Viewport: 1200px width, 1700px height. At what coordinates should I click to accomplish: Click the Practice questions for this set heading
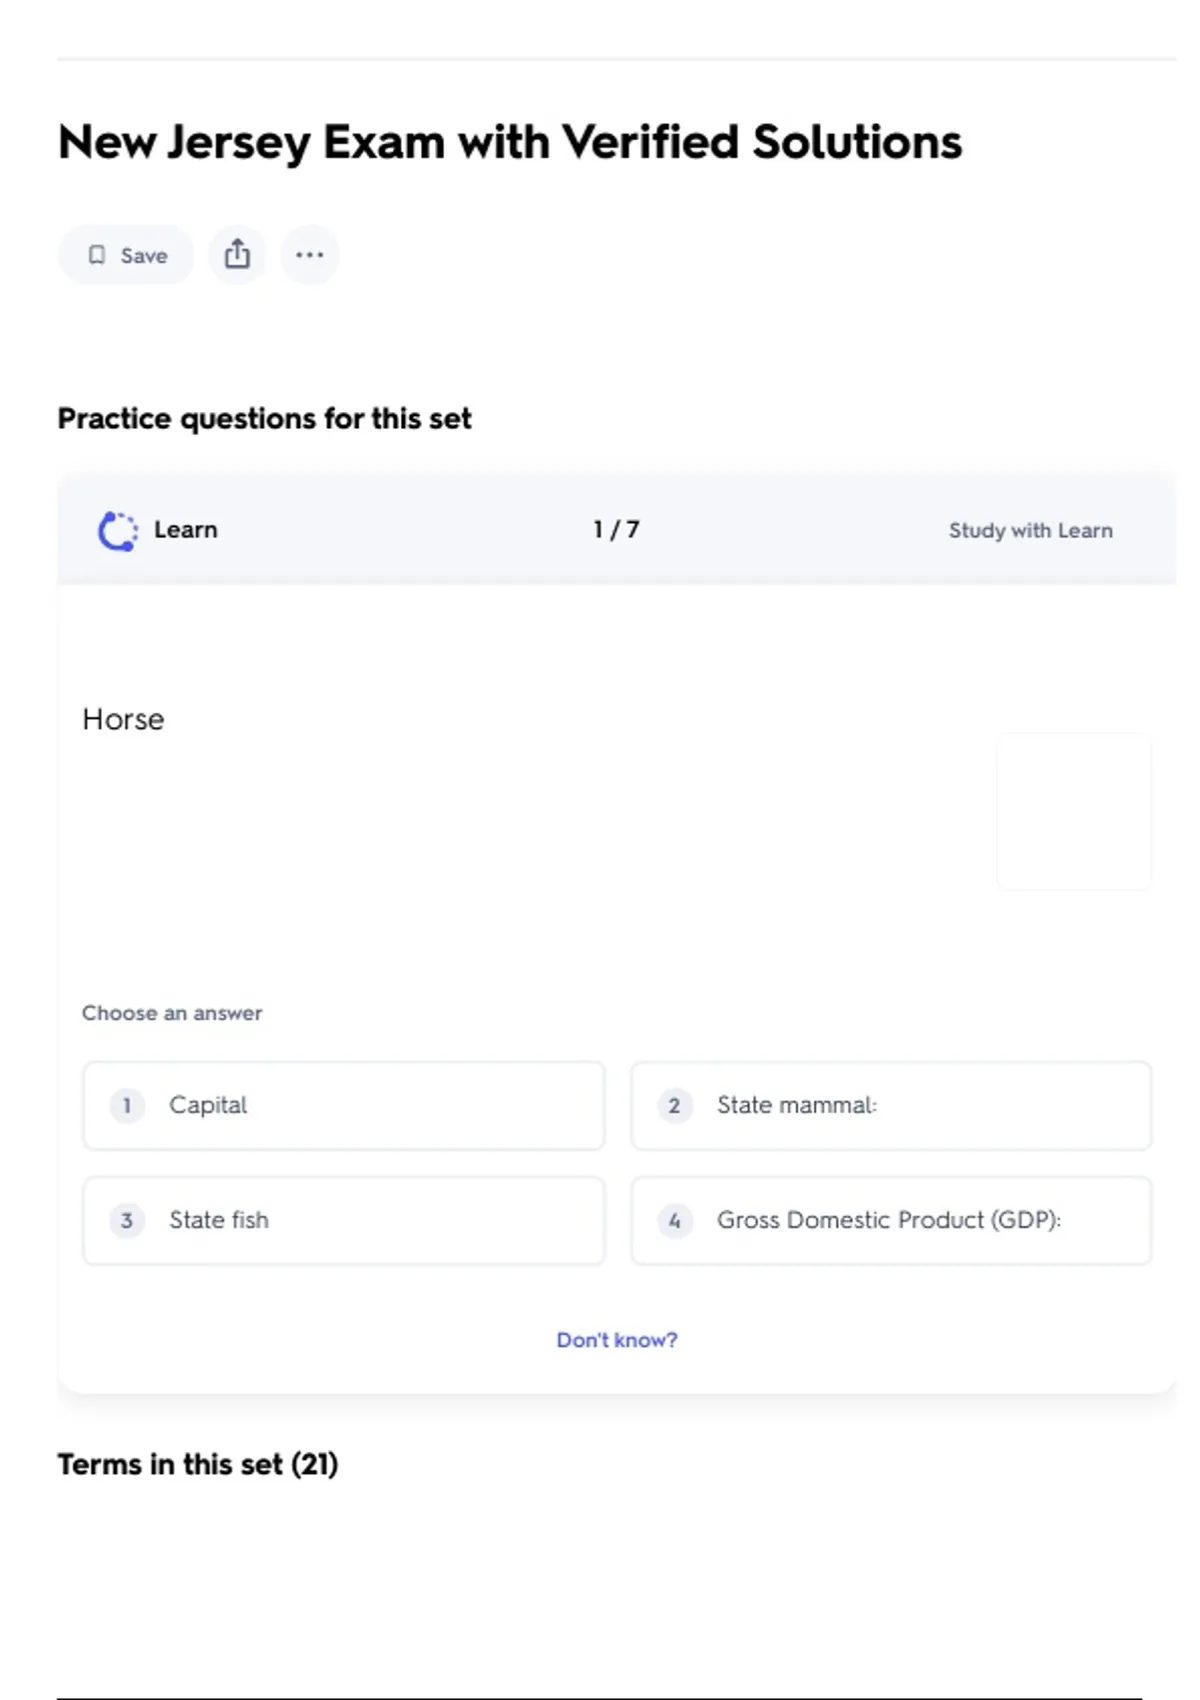(264, 418)
